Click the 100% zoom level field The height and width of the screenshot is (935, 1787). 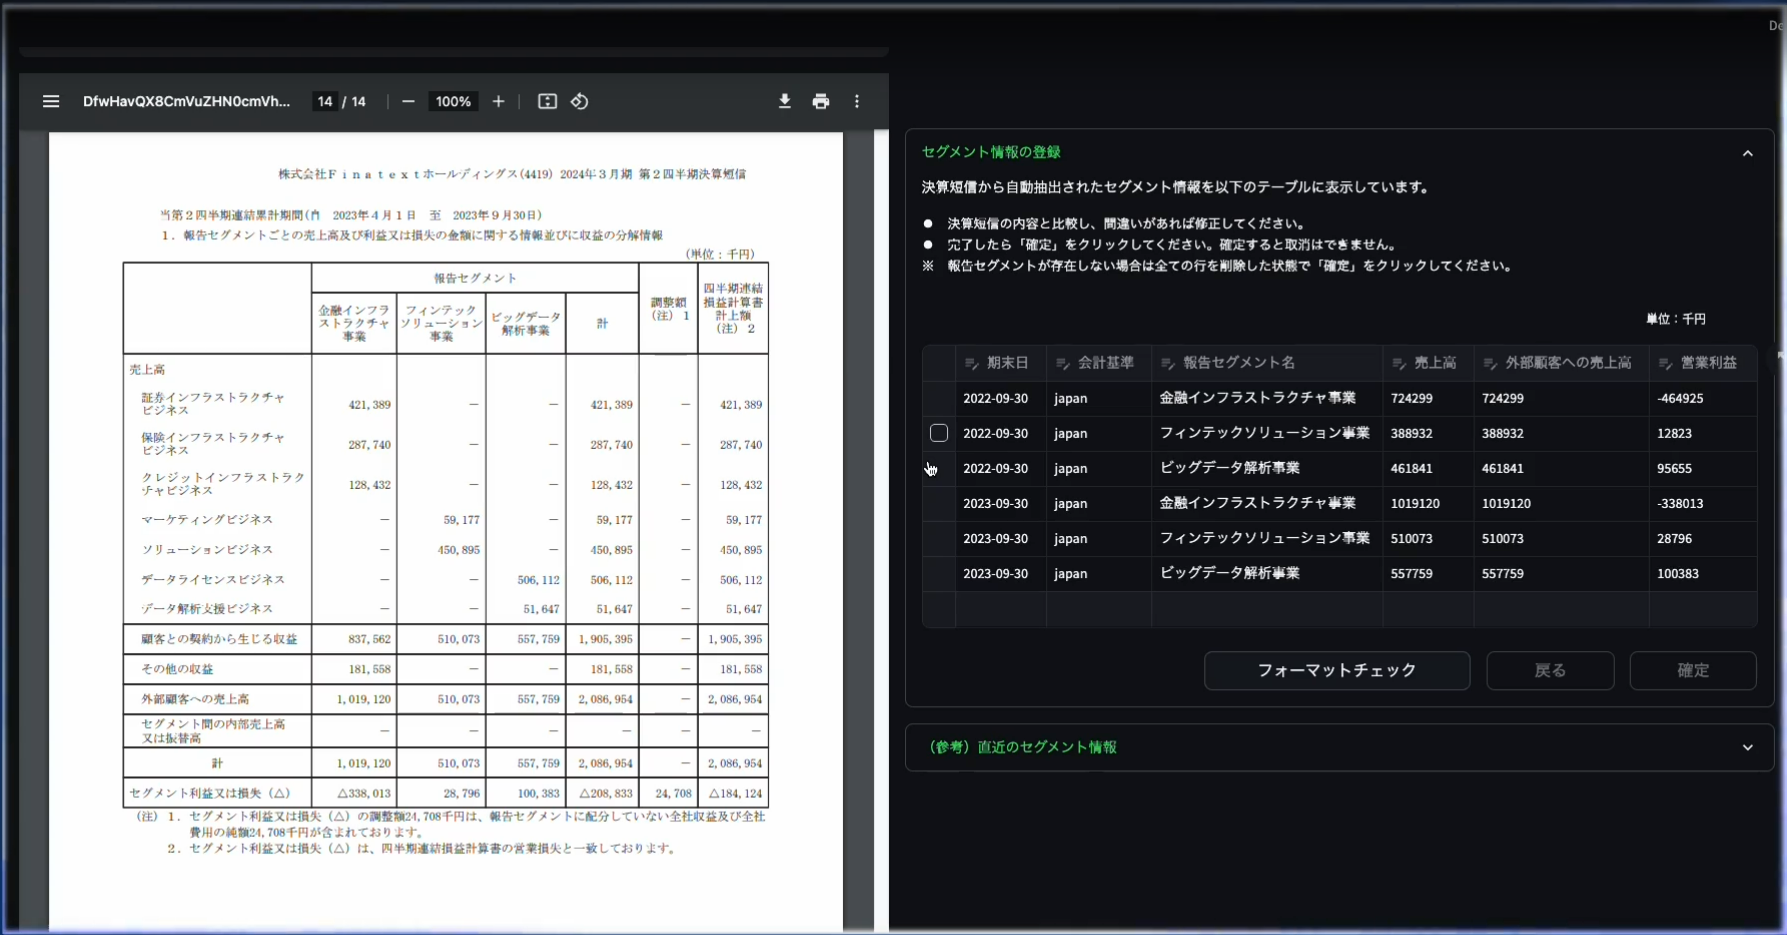coord(453,101)
